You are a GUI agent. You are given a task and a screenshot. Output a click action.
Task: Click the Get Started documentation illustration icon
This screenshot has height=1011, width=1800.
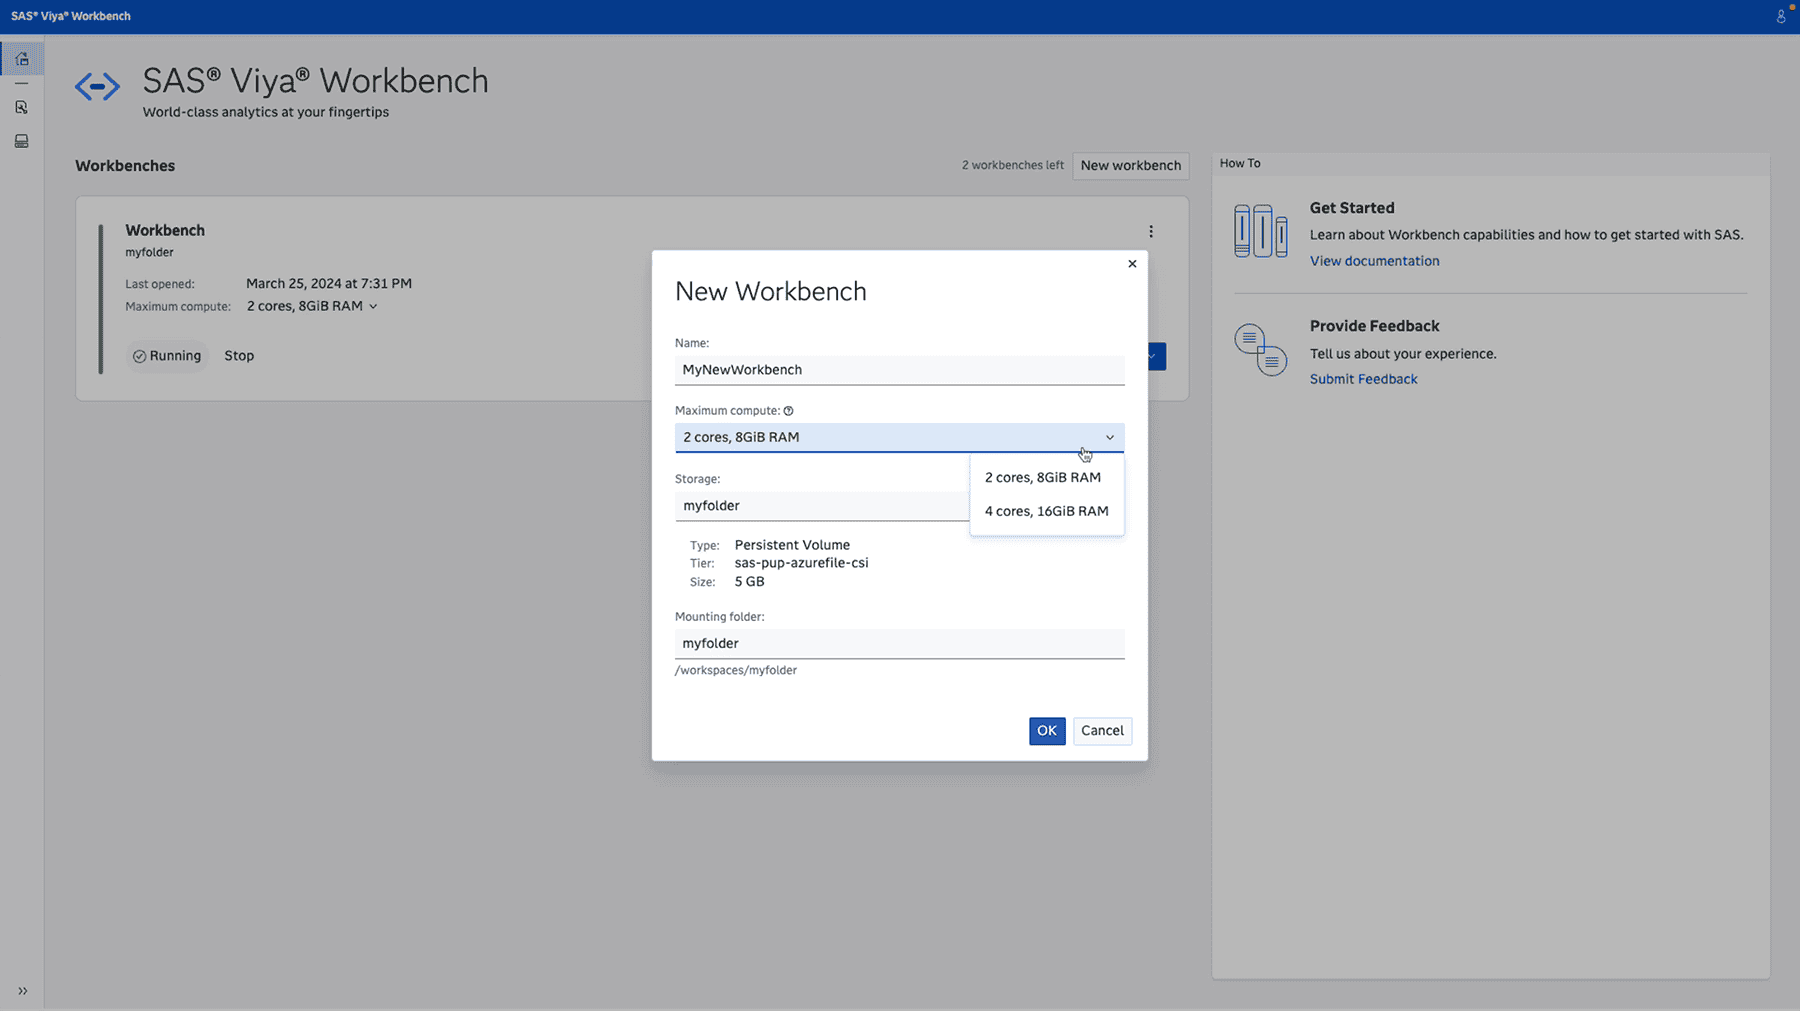pos(1261,230)
